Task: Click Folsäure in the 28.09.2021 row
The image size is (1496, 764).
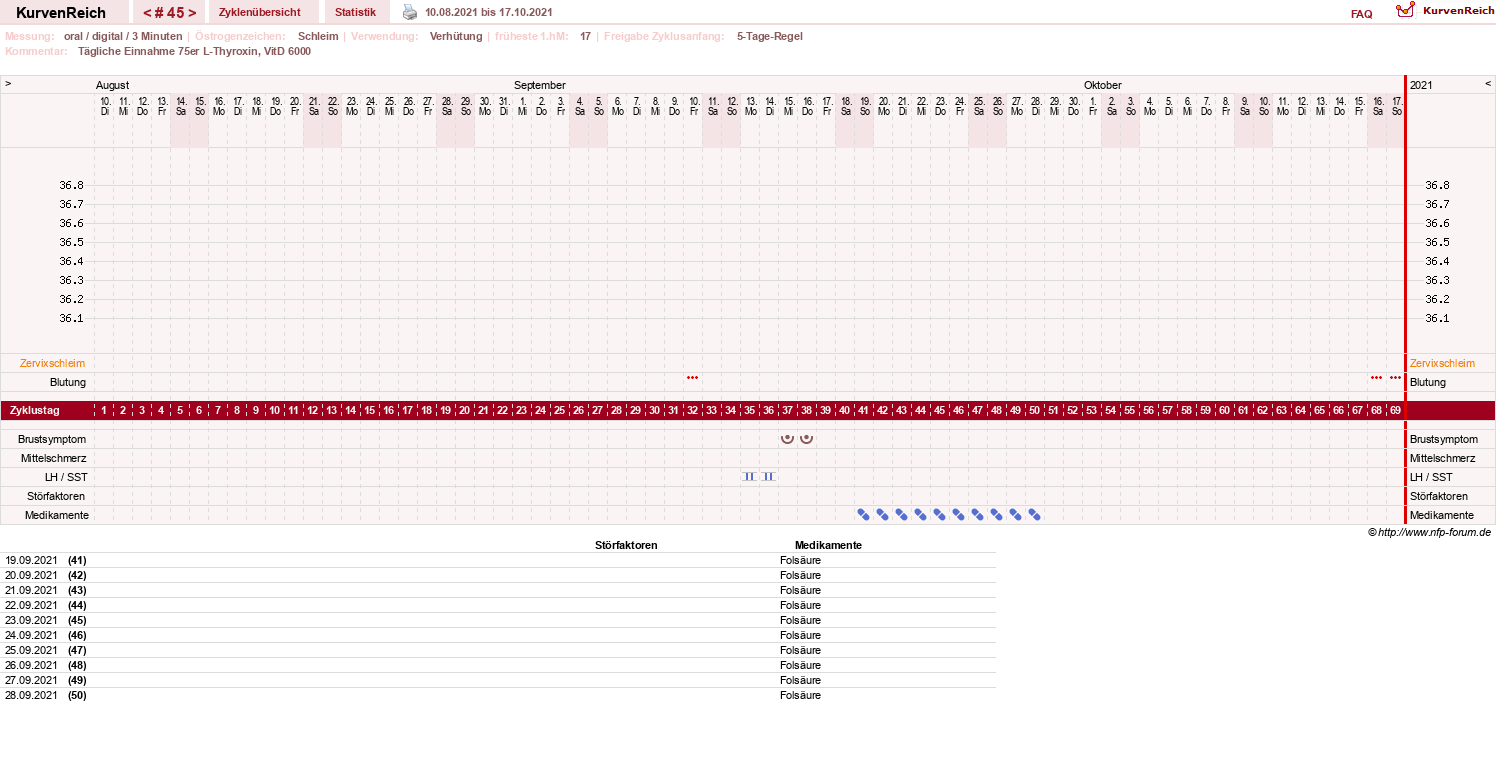Action: tap(800, 695)
